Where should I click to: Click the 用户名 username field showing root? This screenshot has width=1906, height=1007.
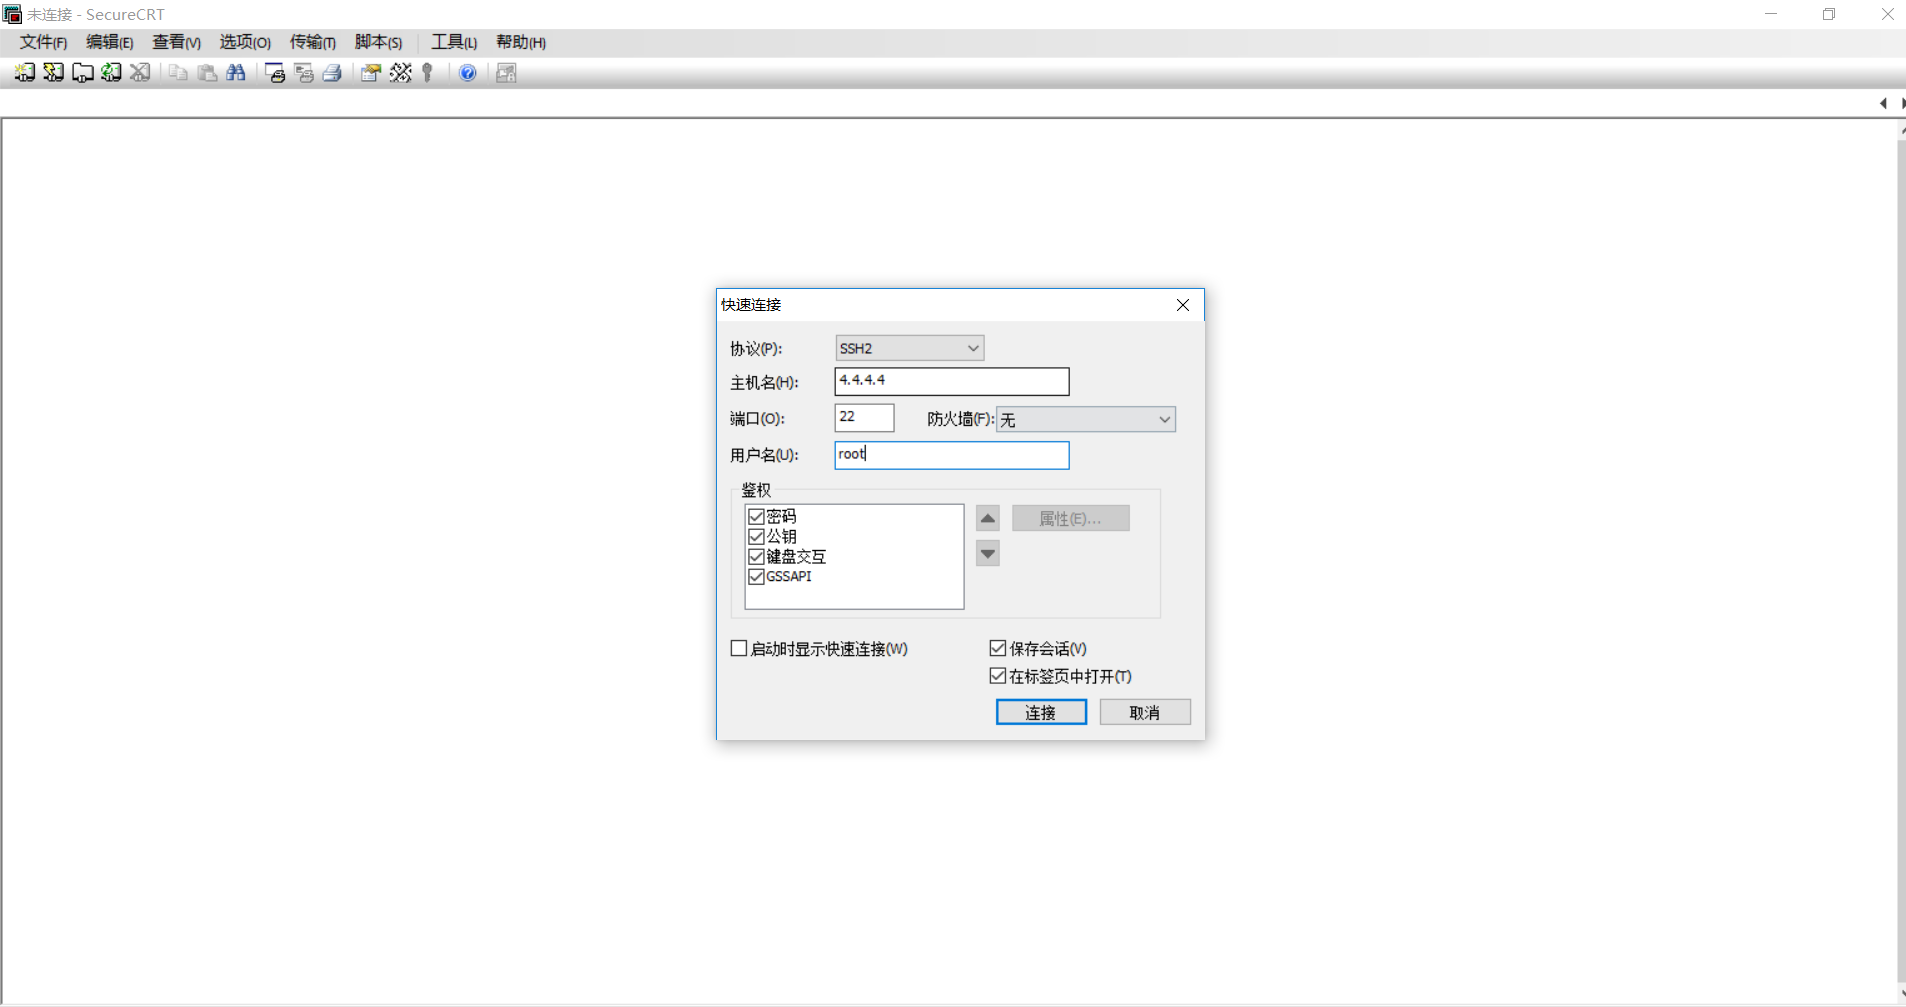coord(952,455)
